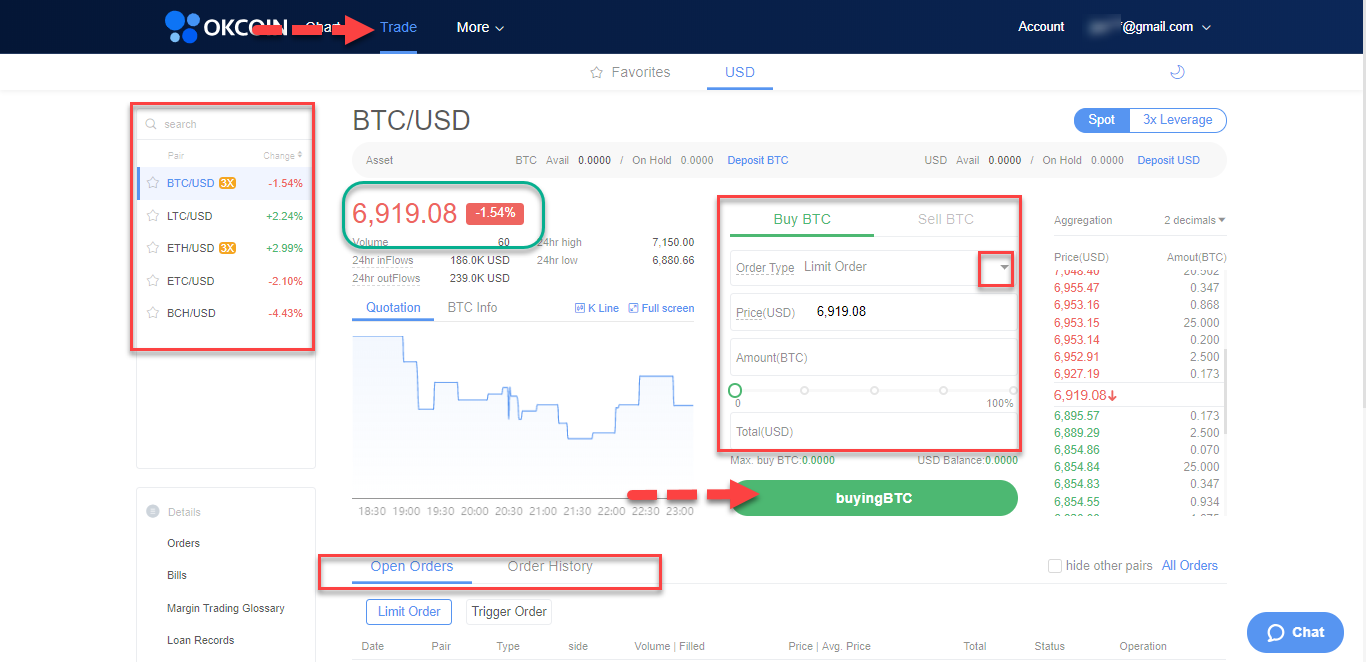Expand the Order Type dropdown
The width and height of the screenshot is (1366, 662).
[x=1004, y=267]
